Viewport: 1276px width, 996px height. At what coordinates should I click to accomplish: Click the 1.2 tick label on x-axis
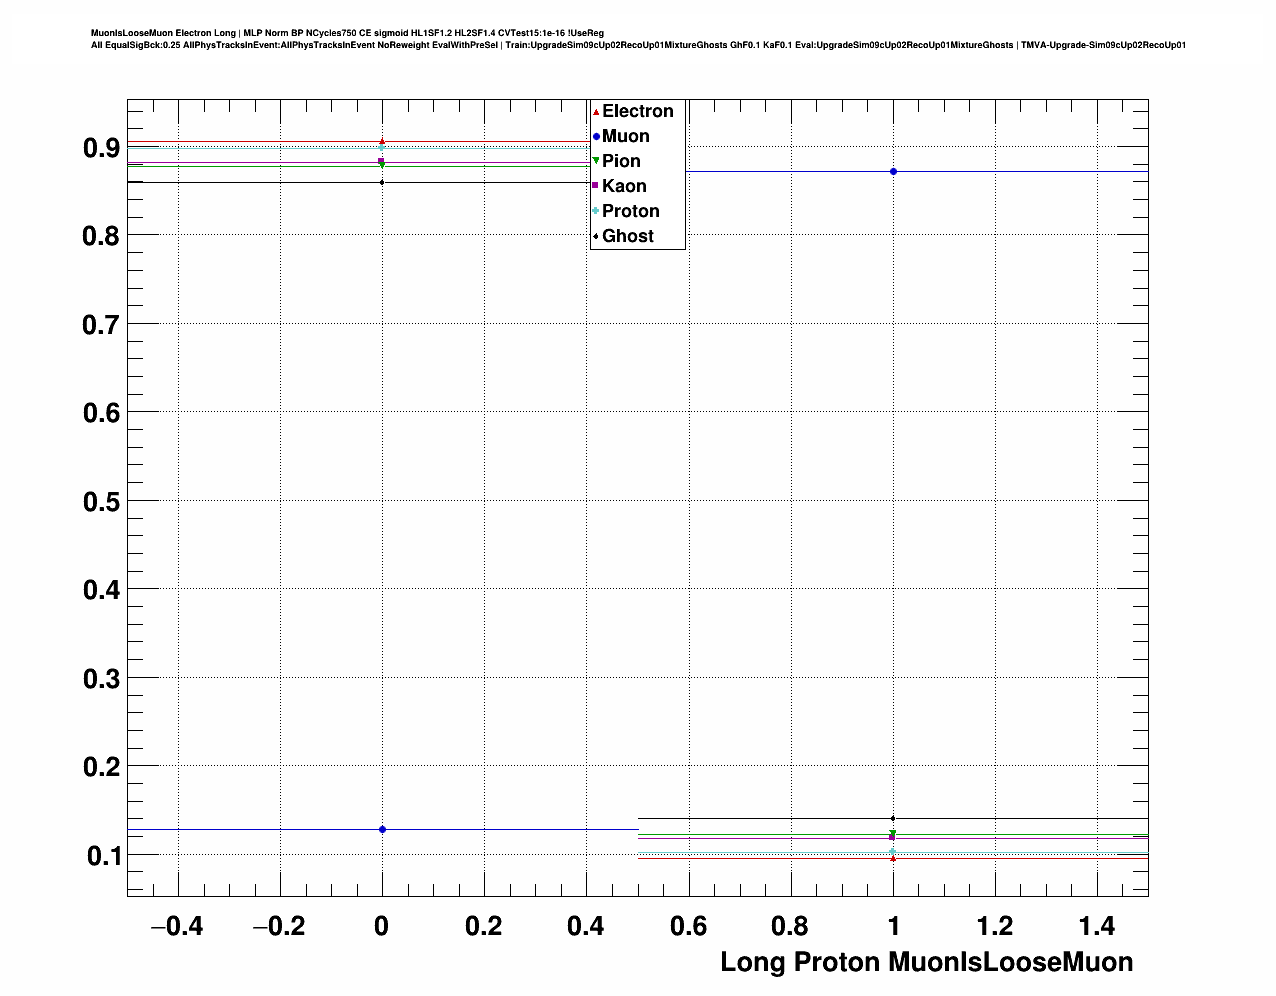(x=995, y=927)
